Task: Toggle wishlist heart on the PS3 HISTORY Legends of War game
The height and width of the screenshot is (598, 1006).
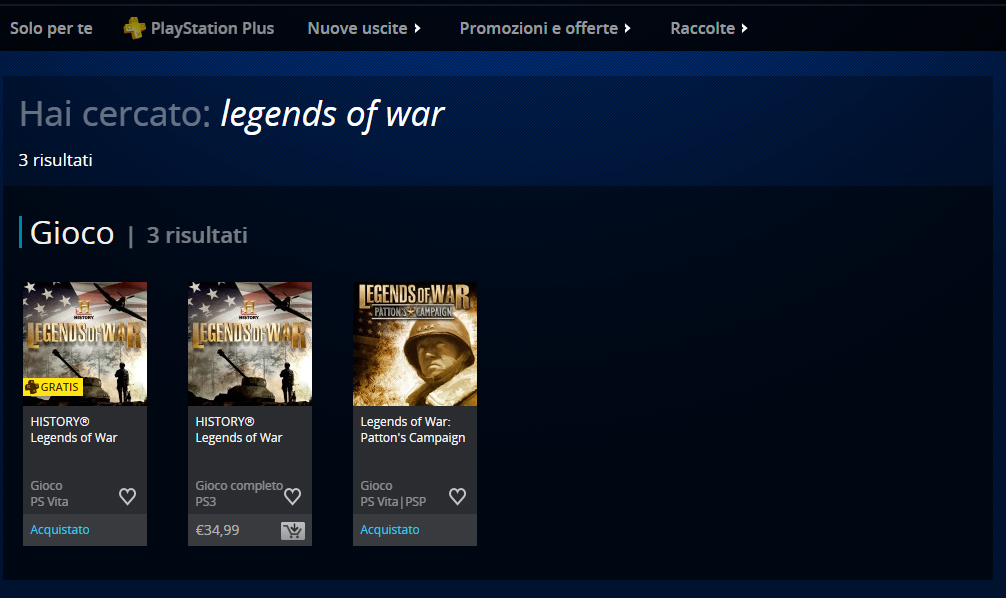Action: coord(293,496)
